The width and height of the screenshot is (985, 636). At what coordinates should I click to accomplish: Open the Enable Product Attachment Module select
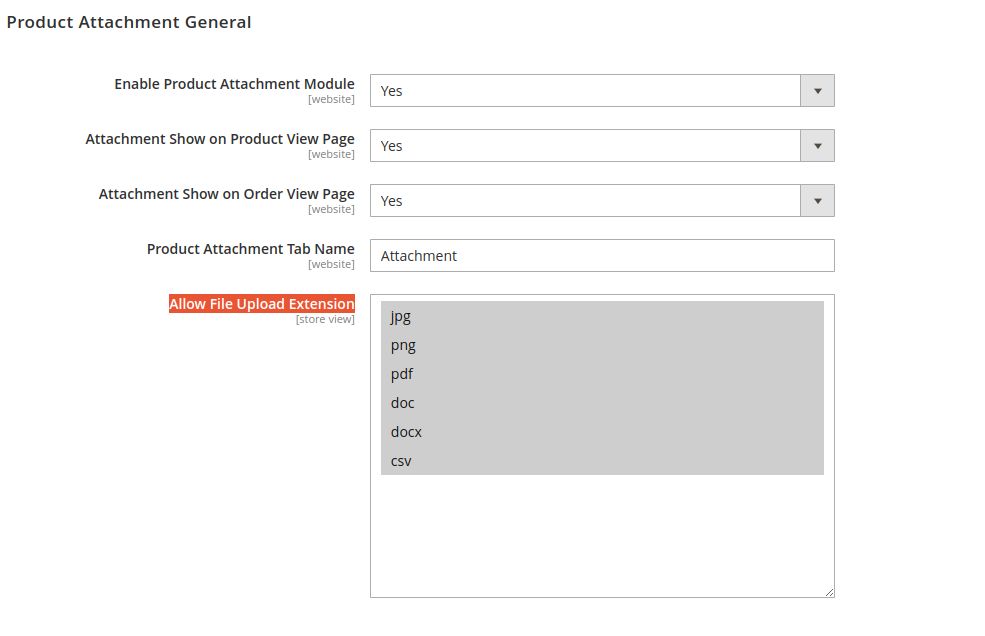tap(602, 90)
